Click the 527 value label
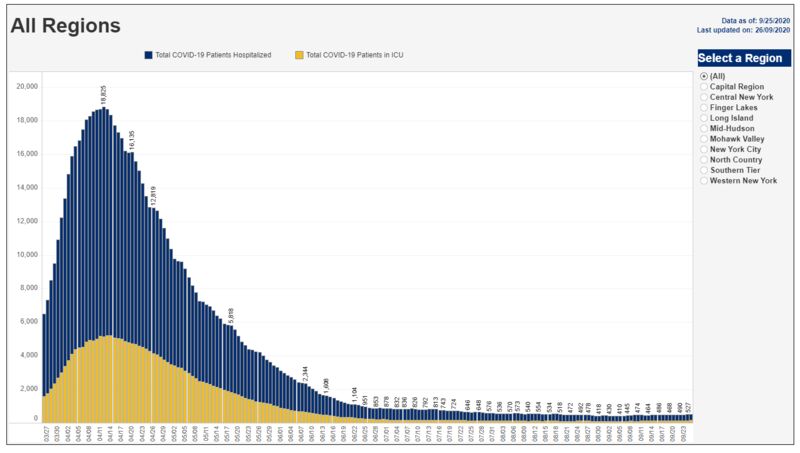This screenshot has height=453, width=800. point(688,408)
